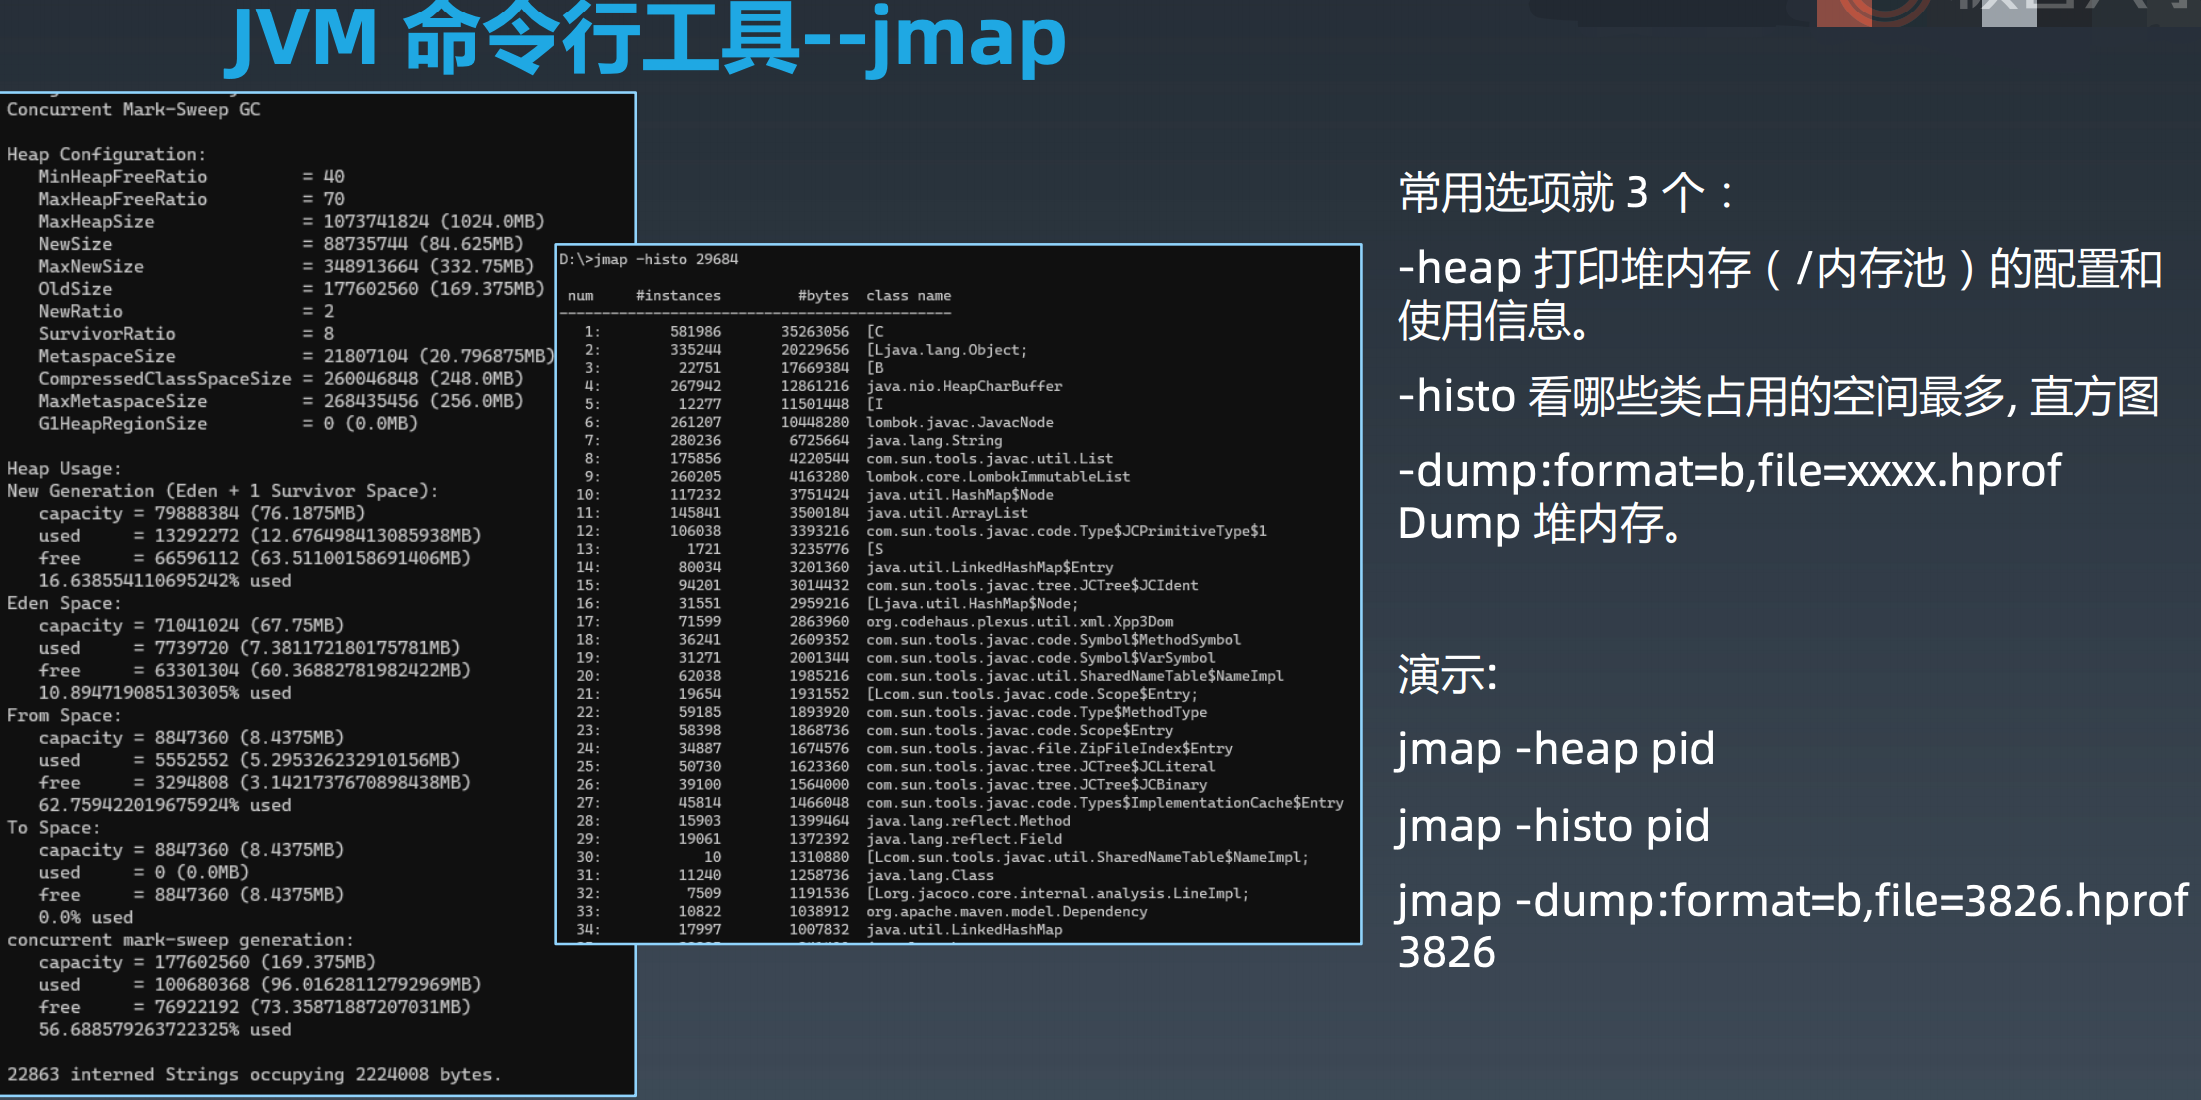Click the jmap -histo console screenshot
Viewport: 2201px width, 1100px height.
(958, 593)
